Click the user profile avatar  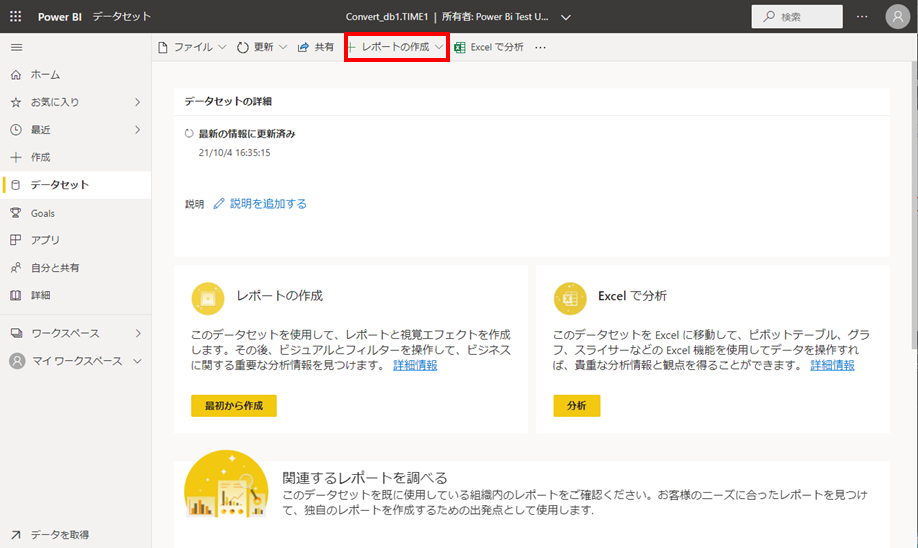[897, 17]
